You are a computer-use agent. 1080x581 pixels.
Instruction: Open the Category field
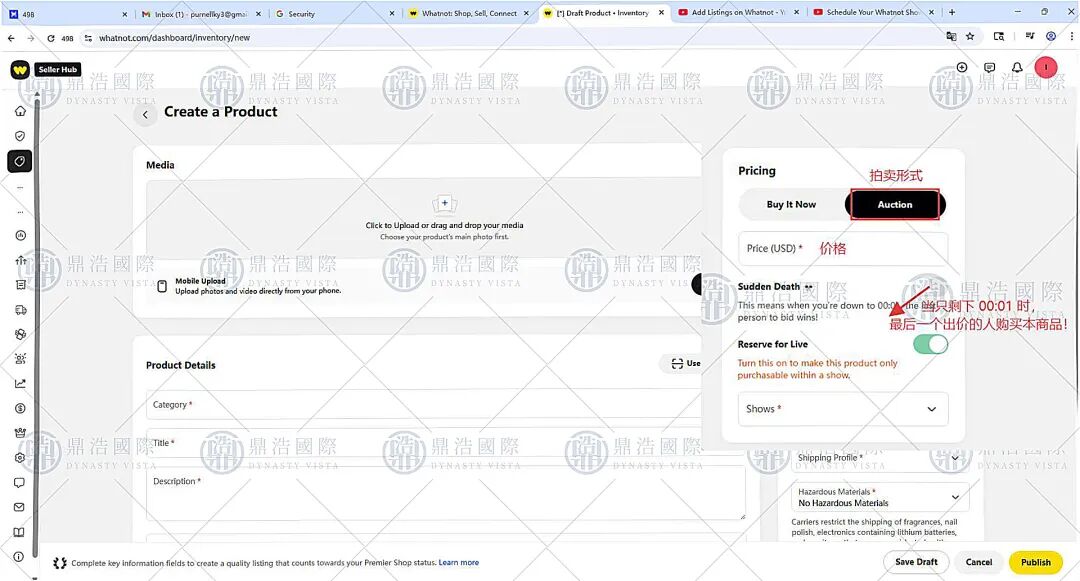[424, 405]
